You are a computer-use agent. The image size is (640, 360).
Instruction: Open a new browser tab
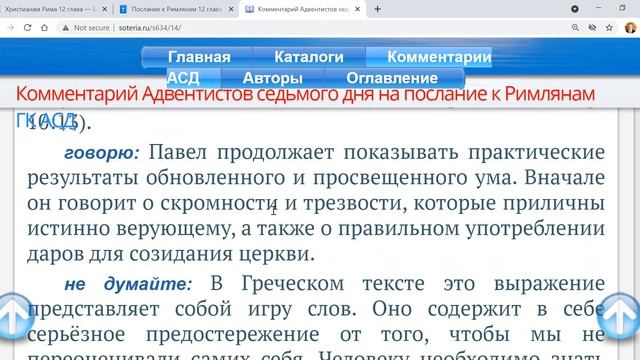click(x=377, y=9)
